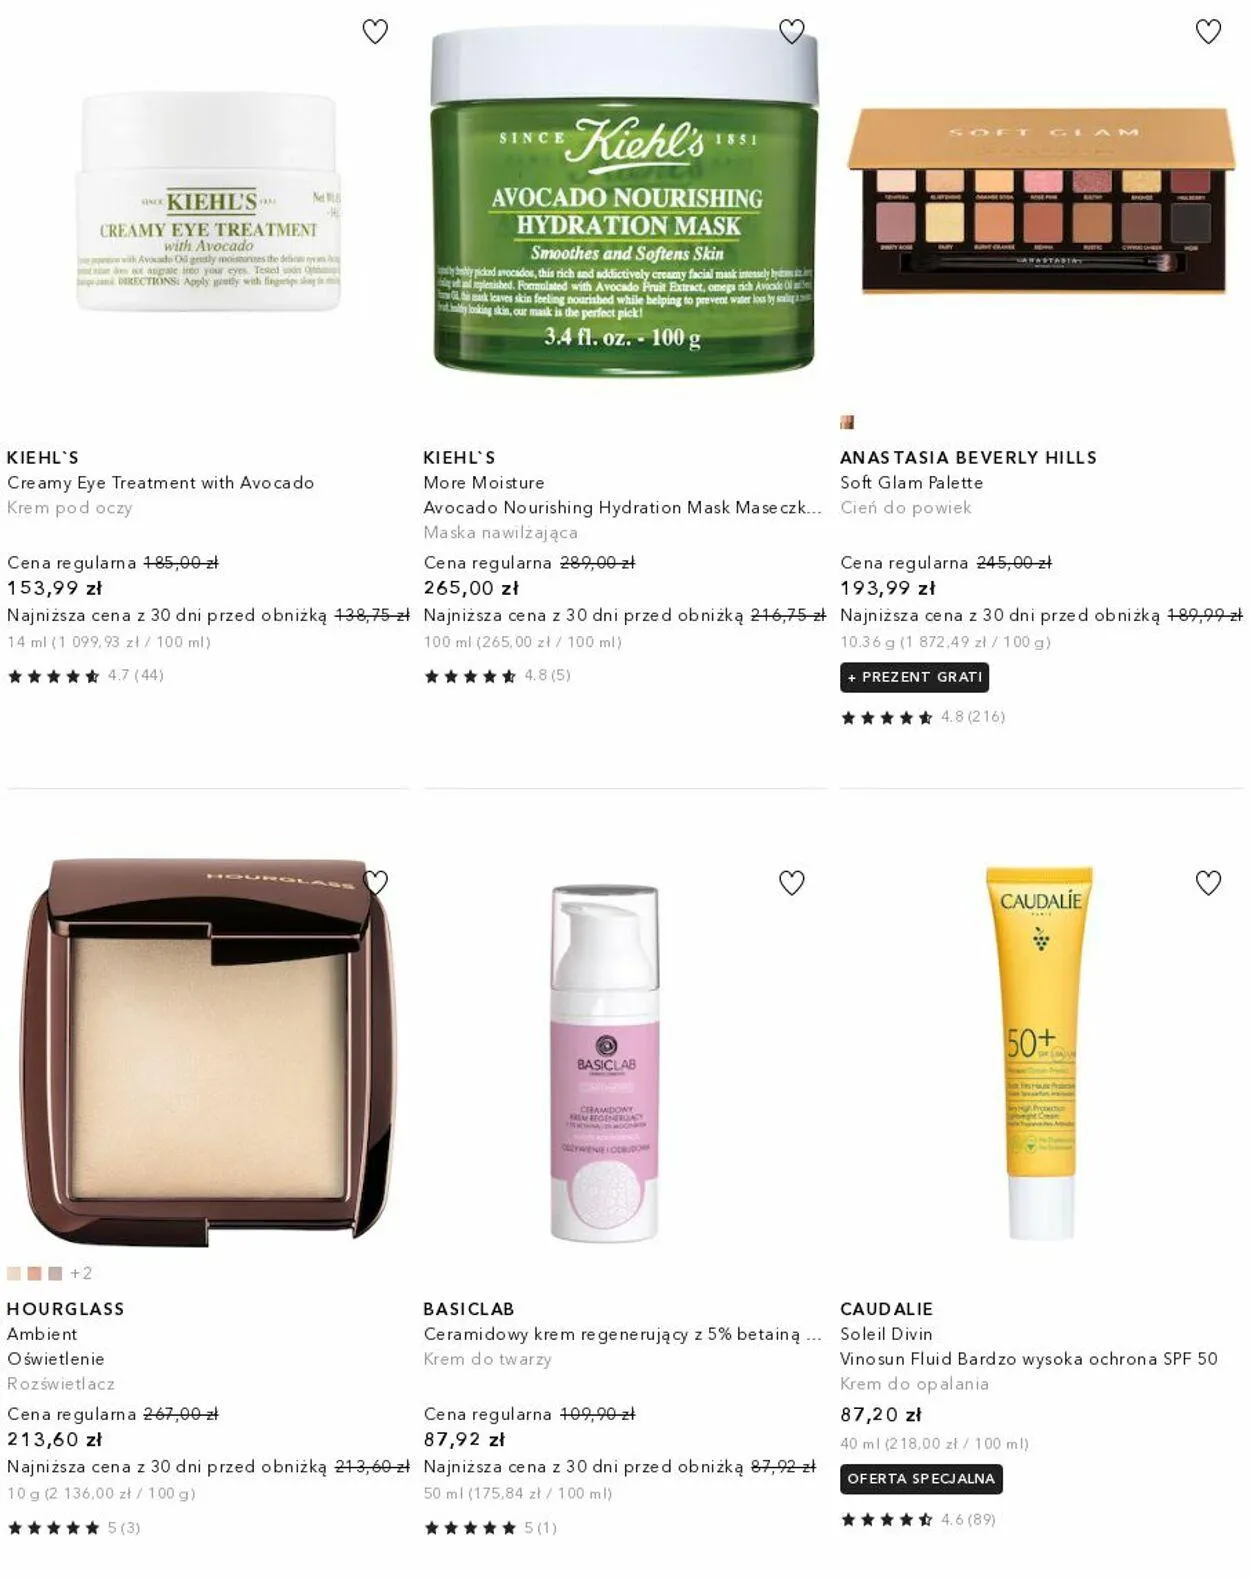Save BasicLab ceramide cream via heart icon
Screen dimensions: 1250x1580
(791, 883)
